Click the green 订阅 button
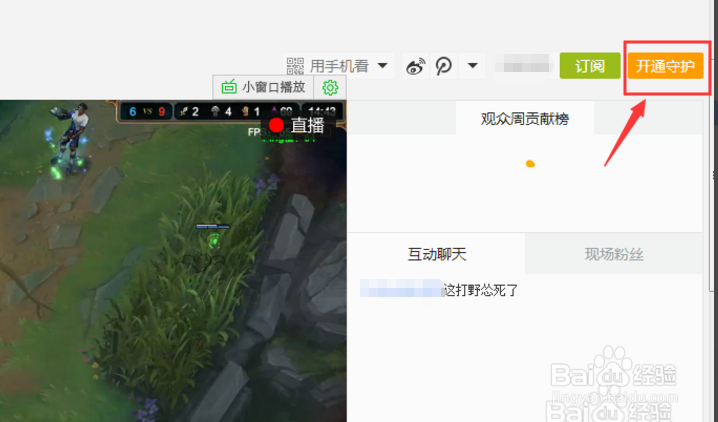This screenshot has height=422, width=718. coord(590,66)
